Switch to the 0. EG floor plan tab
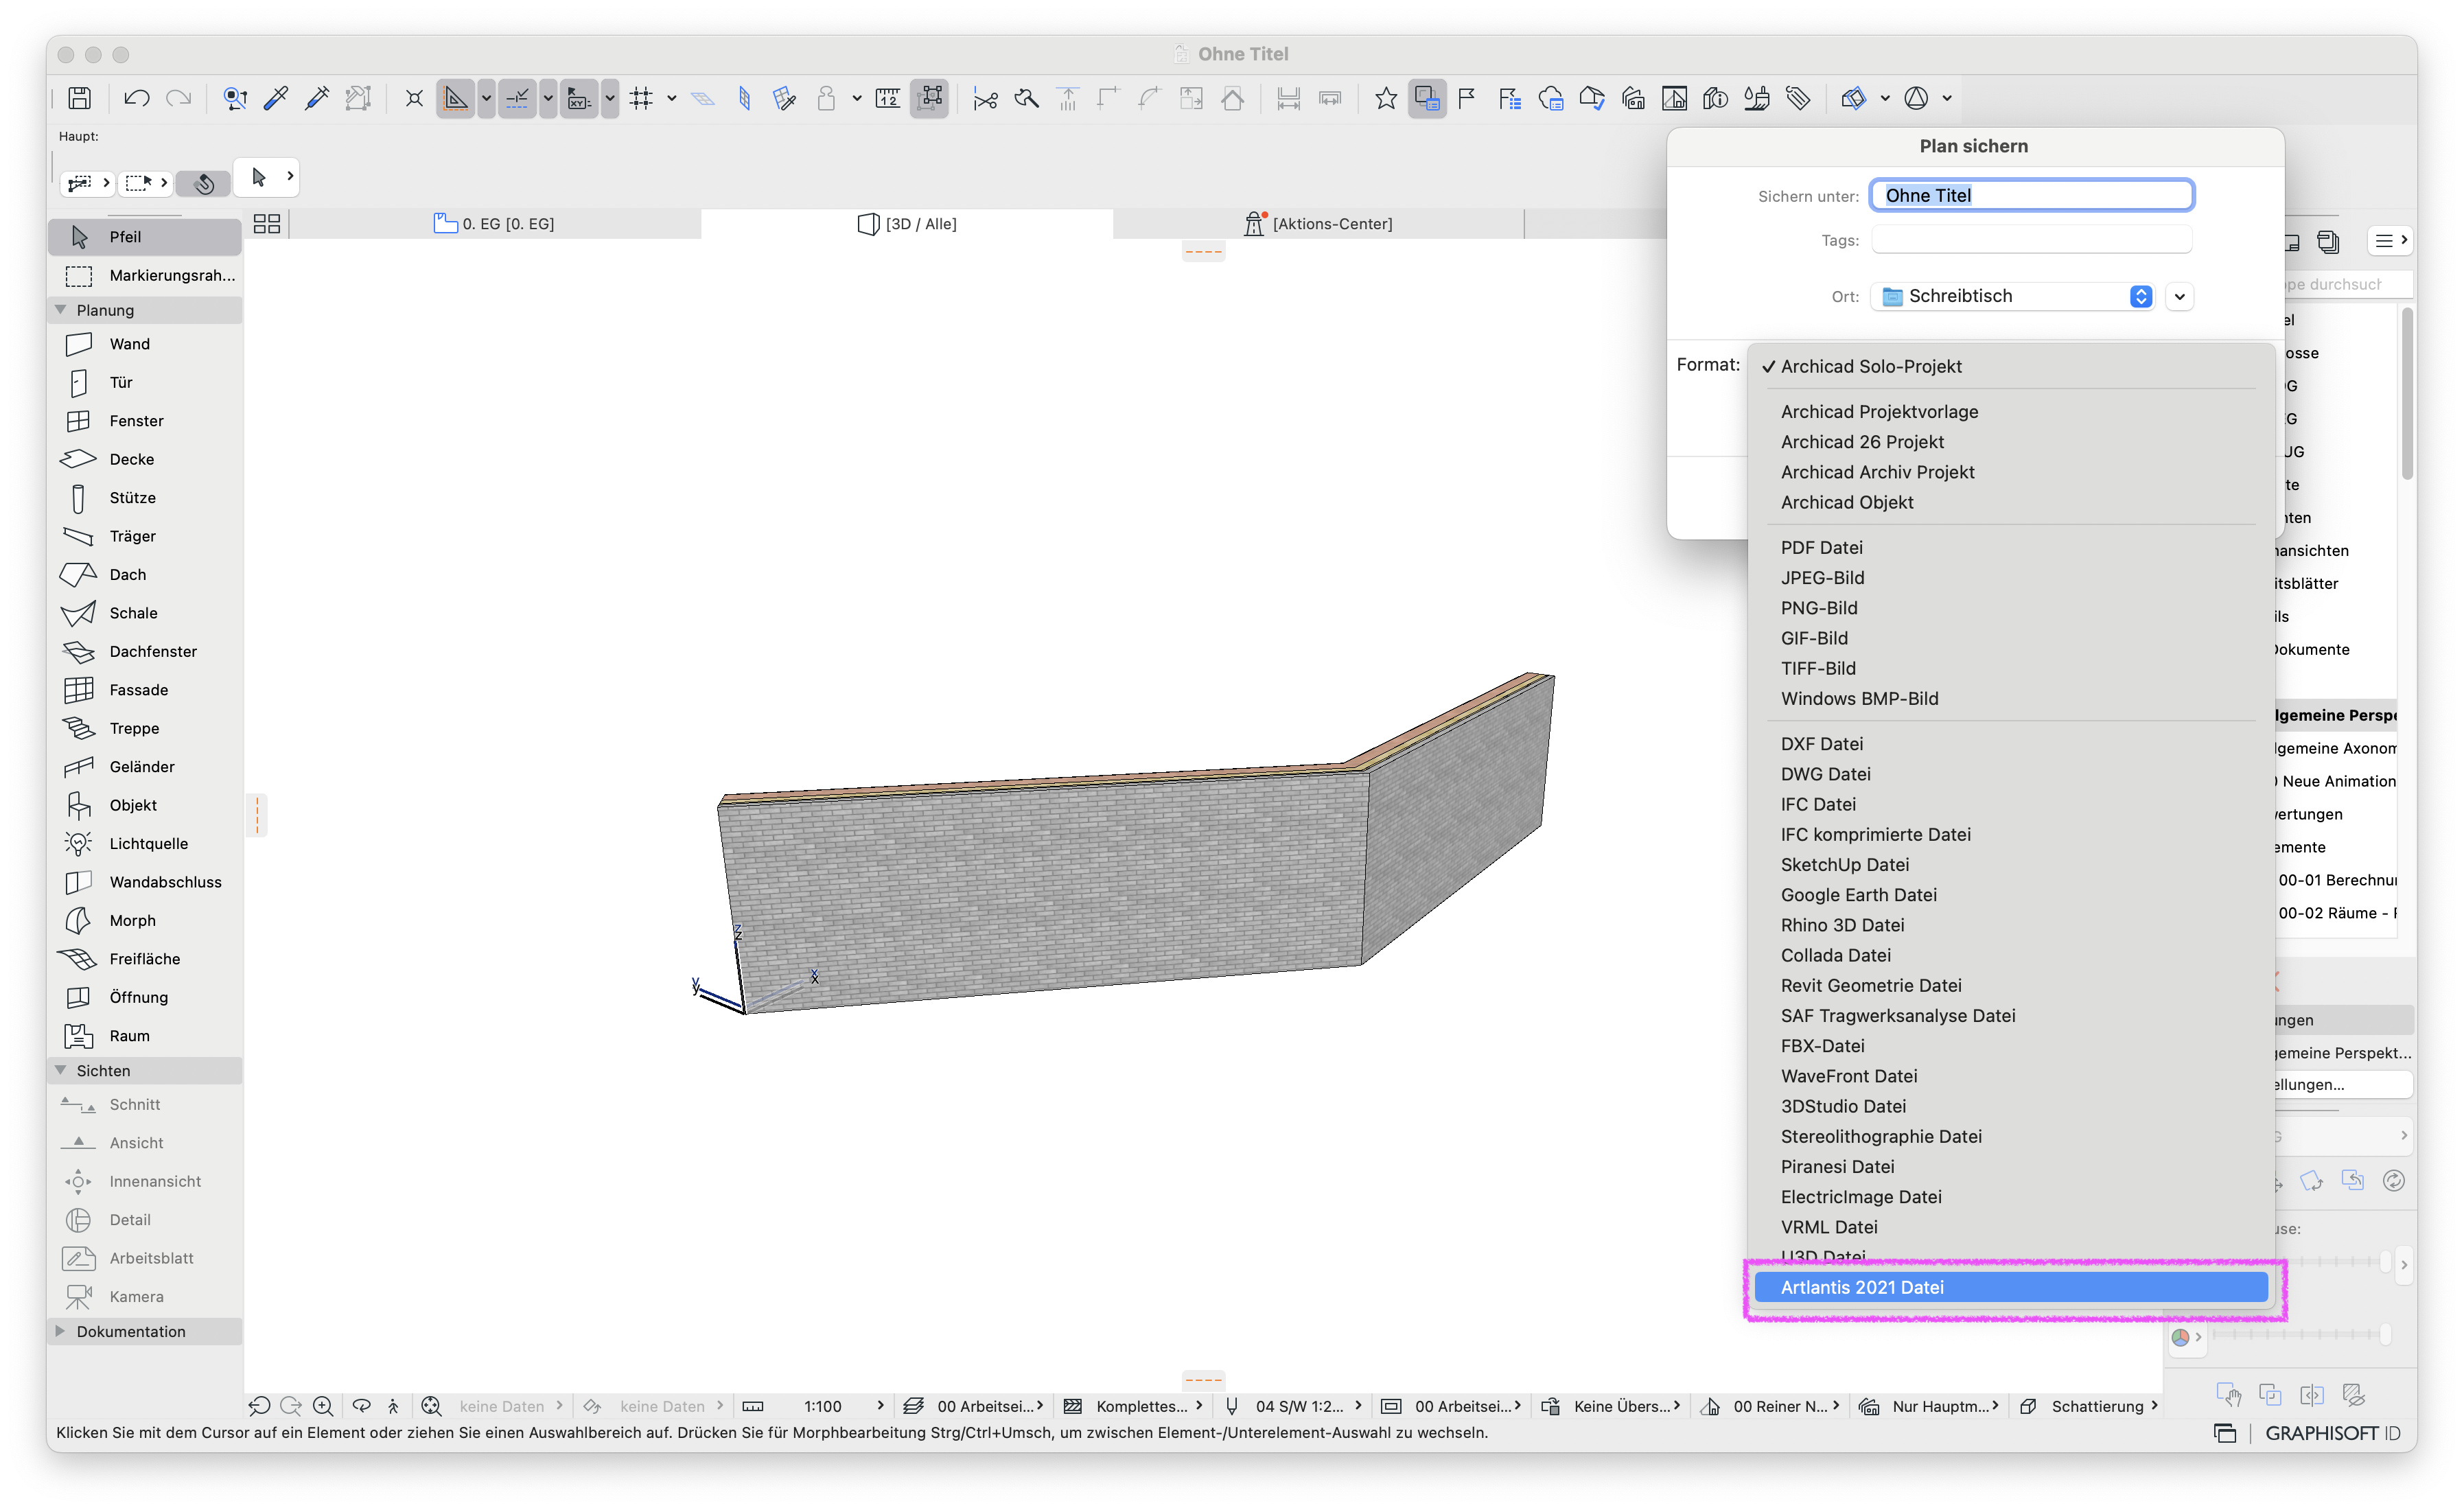The image size is (2464, 1510). pos(495,224)
